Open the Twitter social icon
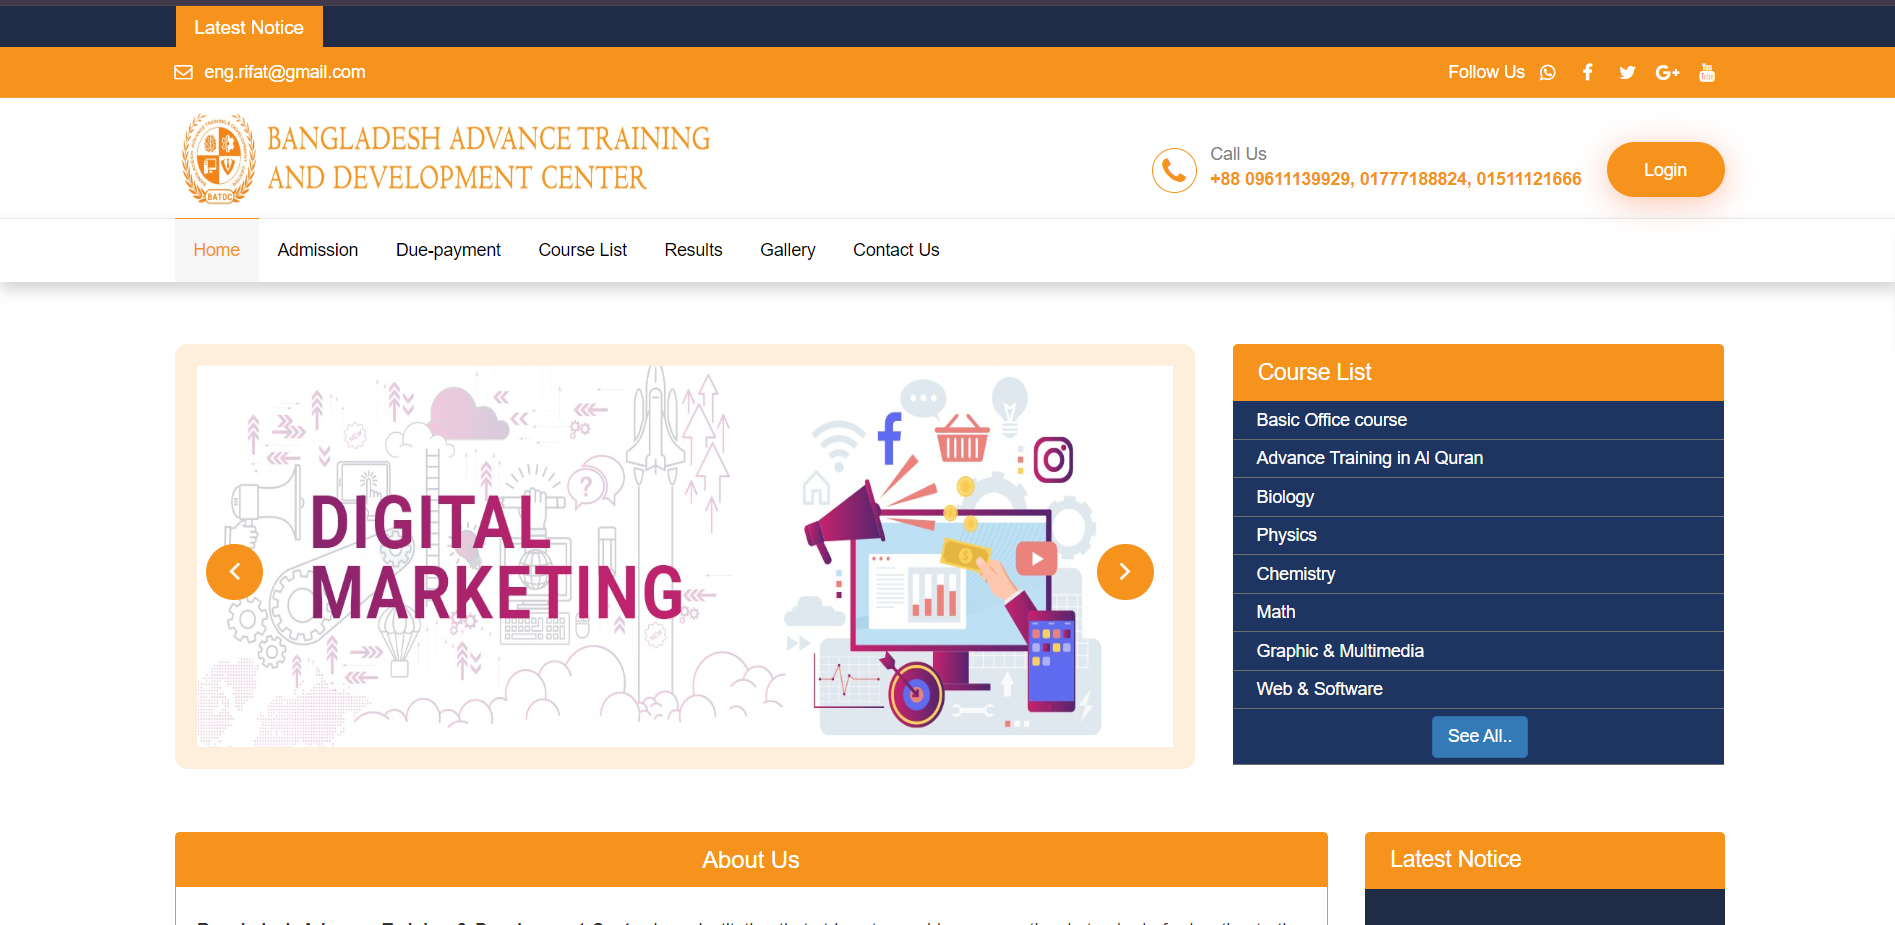 (x=1627, y=72)
